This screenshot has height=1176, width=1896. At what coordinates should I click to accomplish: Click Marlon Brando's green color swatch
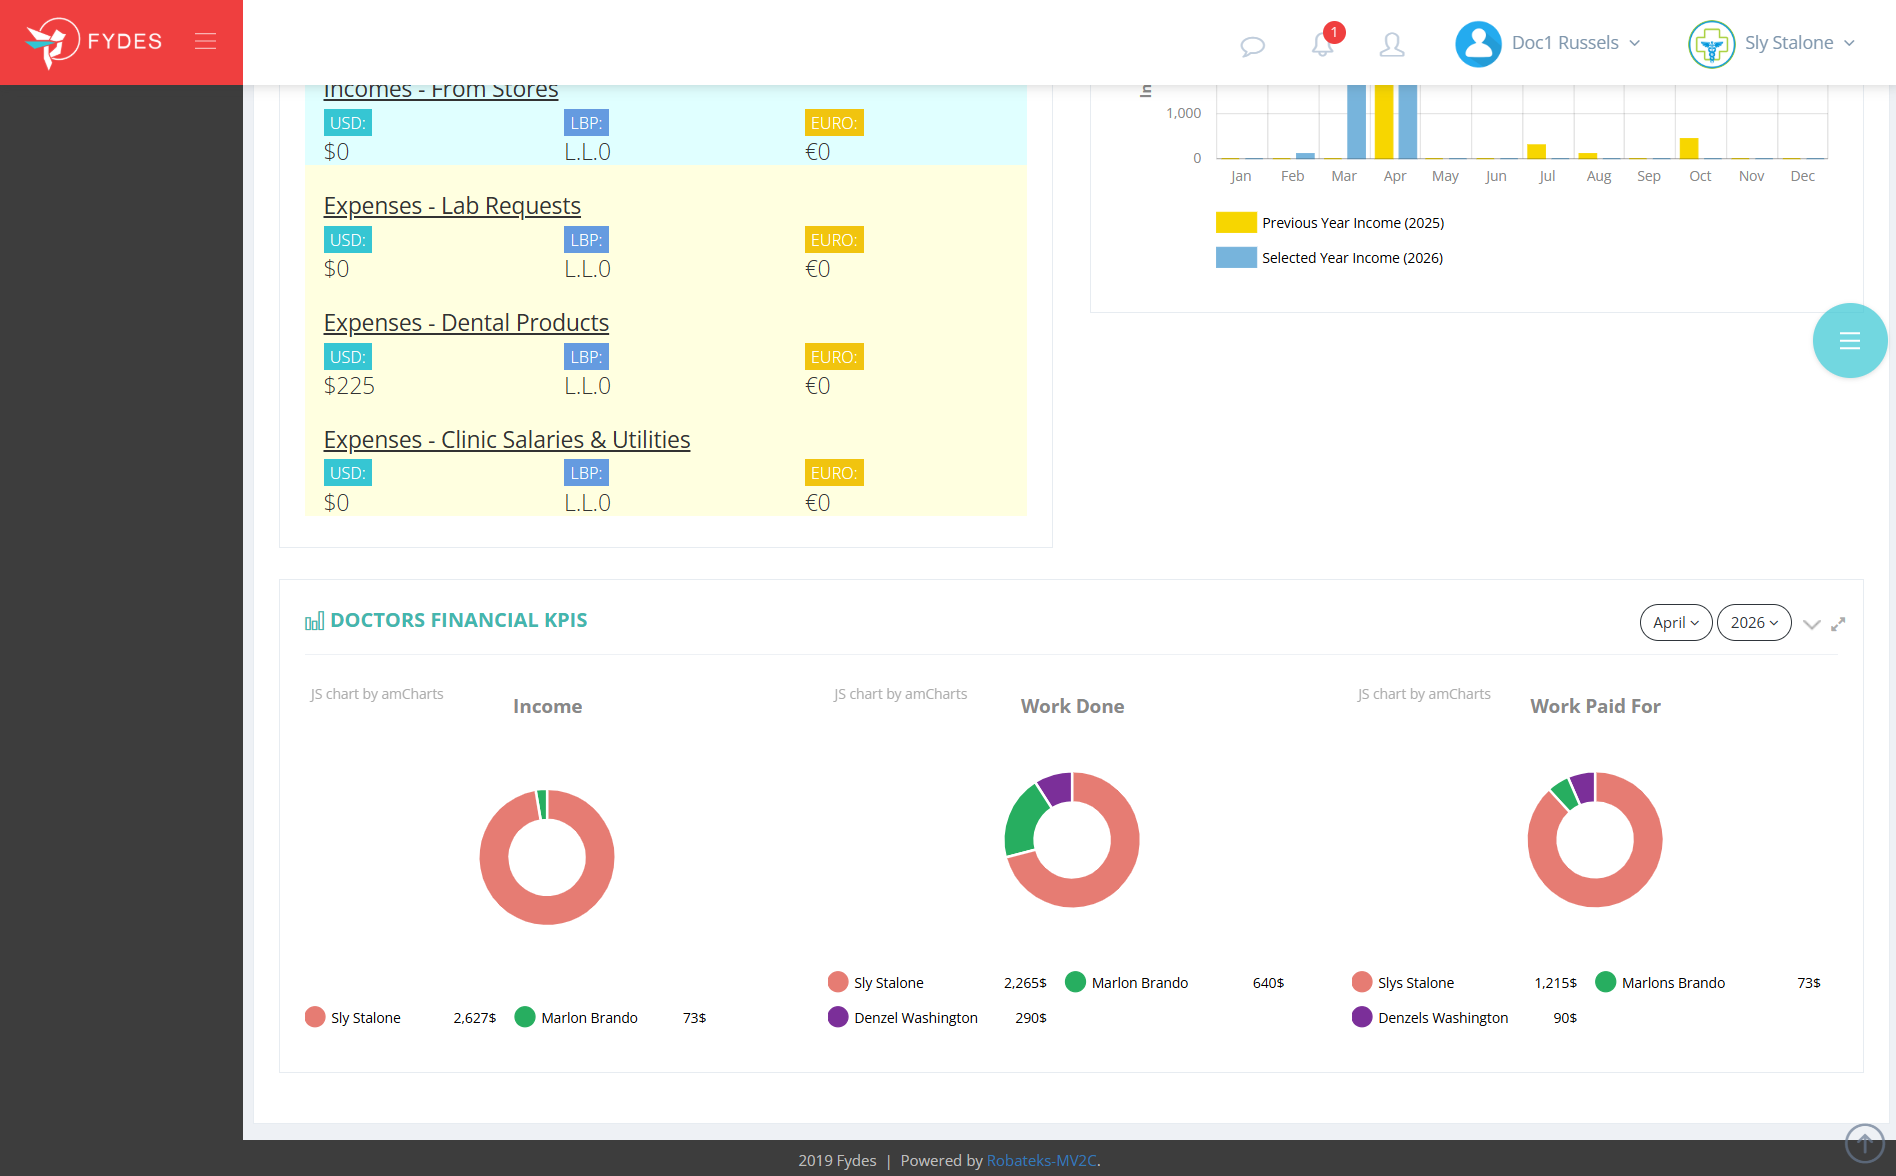tap(524, 1017)
